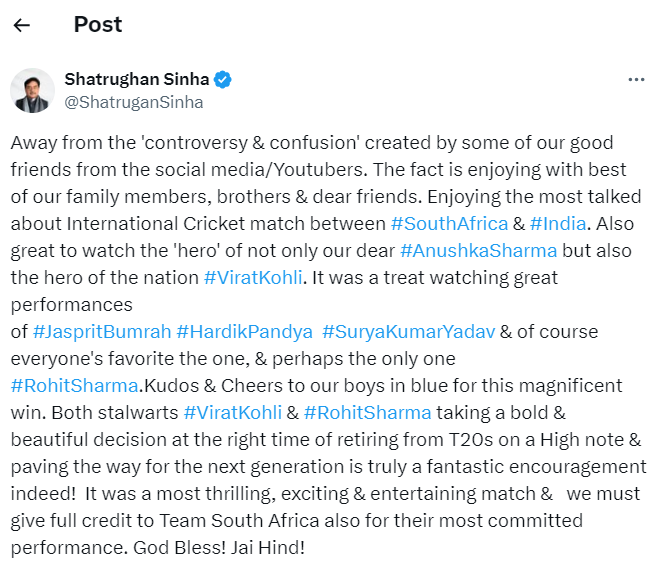Open the #HardikPandya hashtag
Image resolution: width=665 pixels, height=563 pixels.
pos(243,331)
